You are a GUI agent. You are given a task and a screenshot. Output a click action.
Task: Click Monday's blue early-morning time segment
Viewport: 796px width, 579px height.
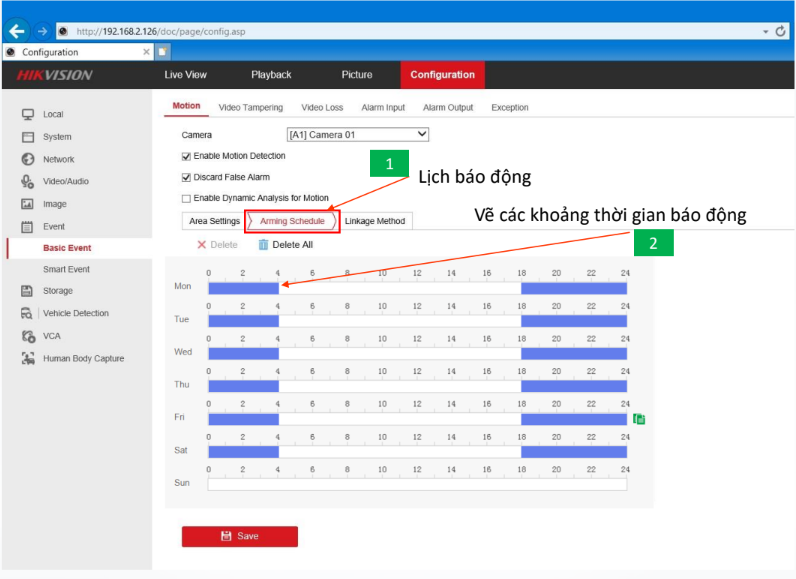click(x=243, y=288)
